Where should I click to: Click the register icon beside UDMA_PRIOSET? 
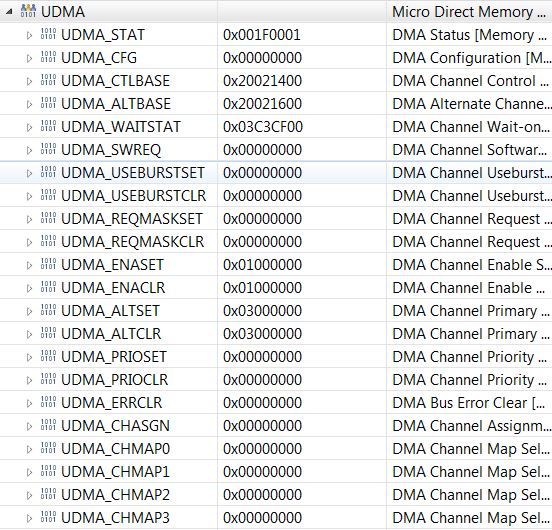pyautogui.click(x=48, y=356)
